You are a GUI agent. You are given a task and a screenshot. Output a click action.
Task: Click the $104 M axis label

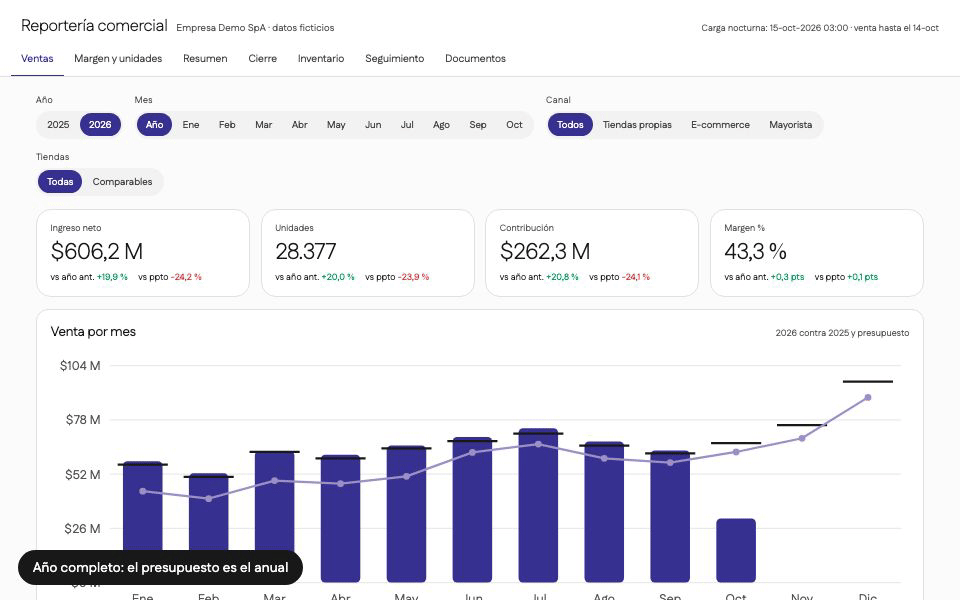click(80, 366)
